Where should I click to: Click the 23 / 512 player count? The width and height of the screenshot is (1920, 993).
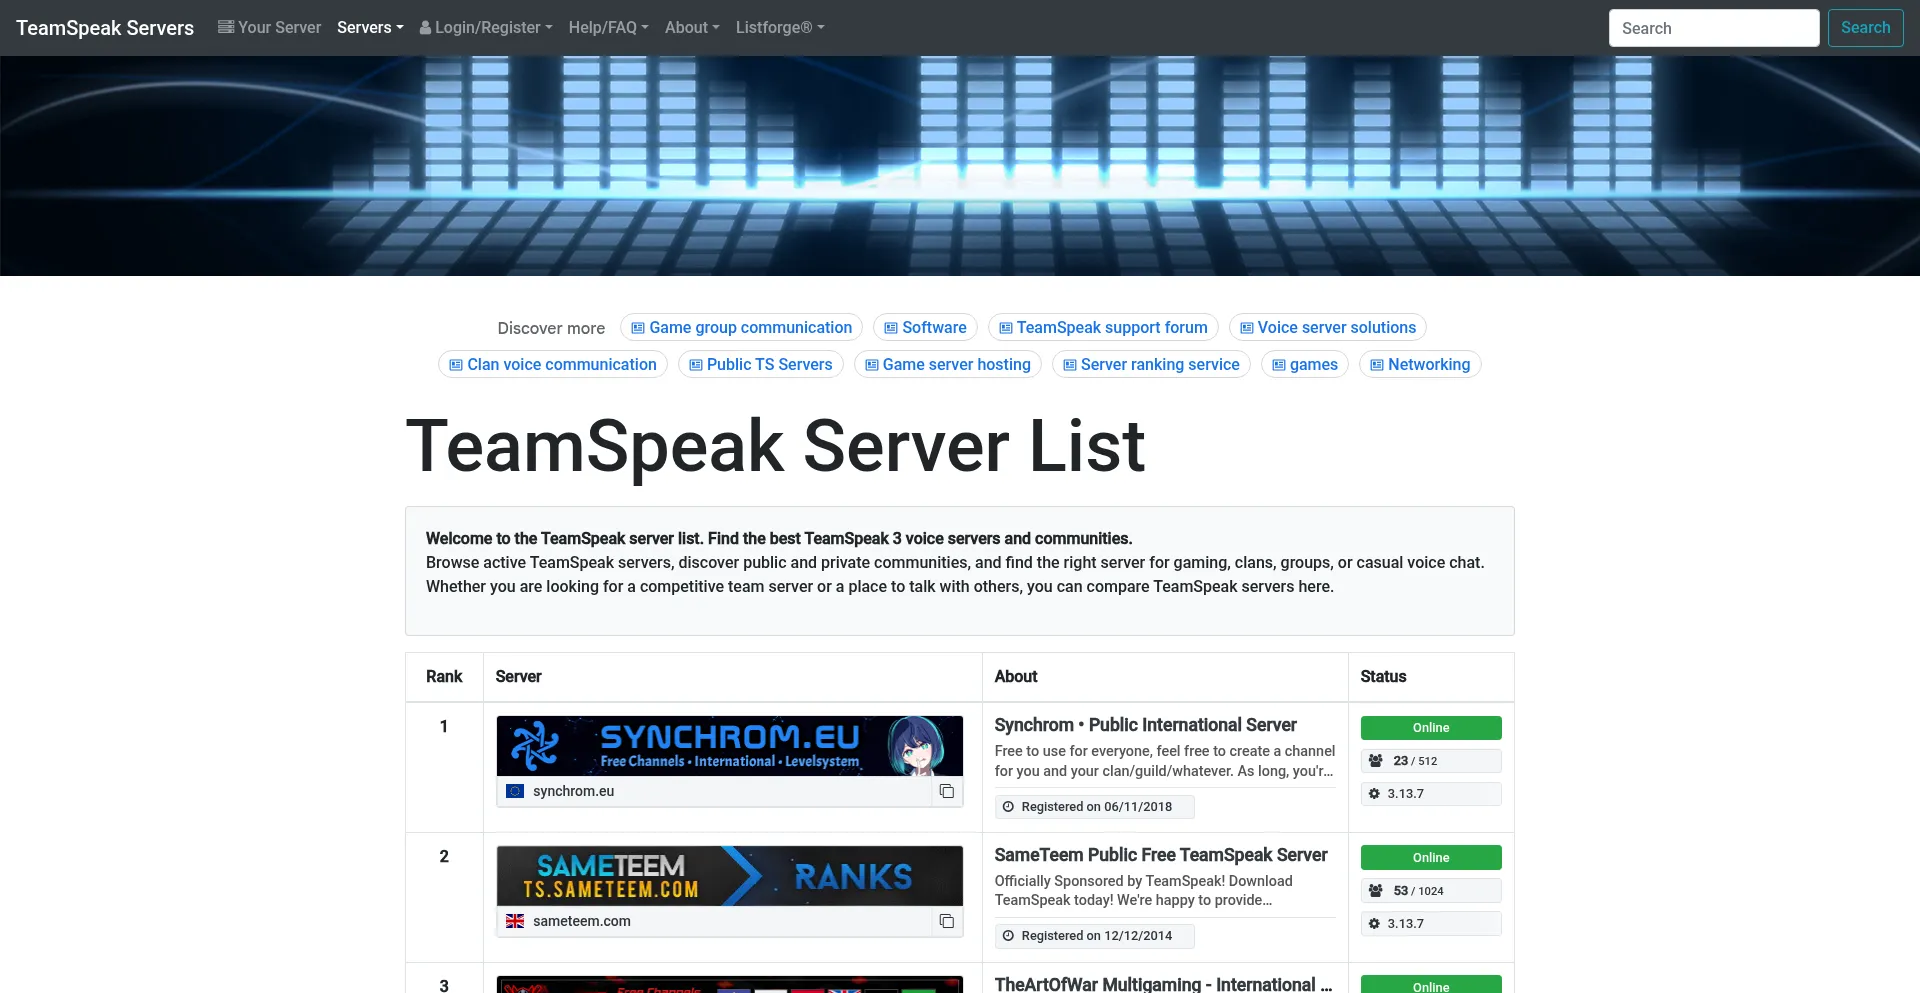tap(1415, 761)
